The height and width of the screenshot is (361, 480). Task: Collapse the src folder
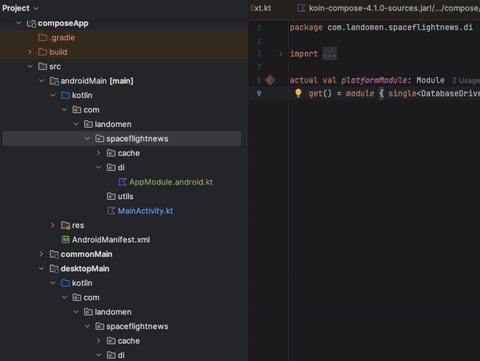tap(30, 66)
